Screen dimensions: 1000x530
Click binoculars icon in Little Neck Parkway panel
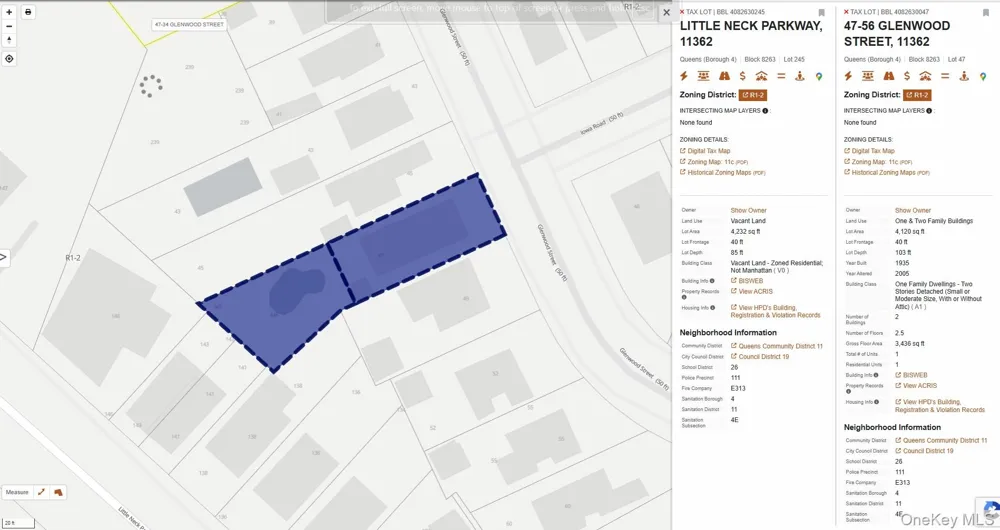(724, 76)
